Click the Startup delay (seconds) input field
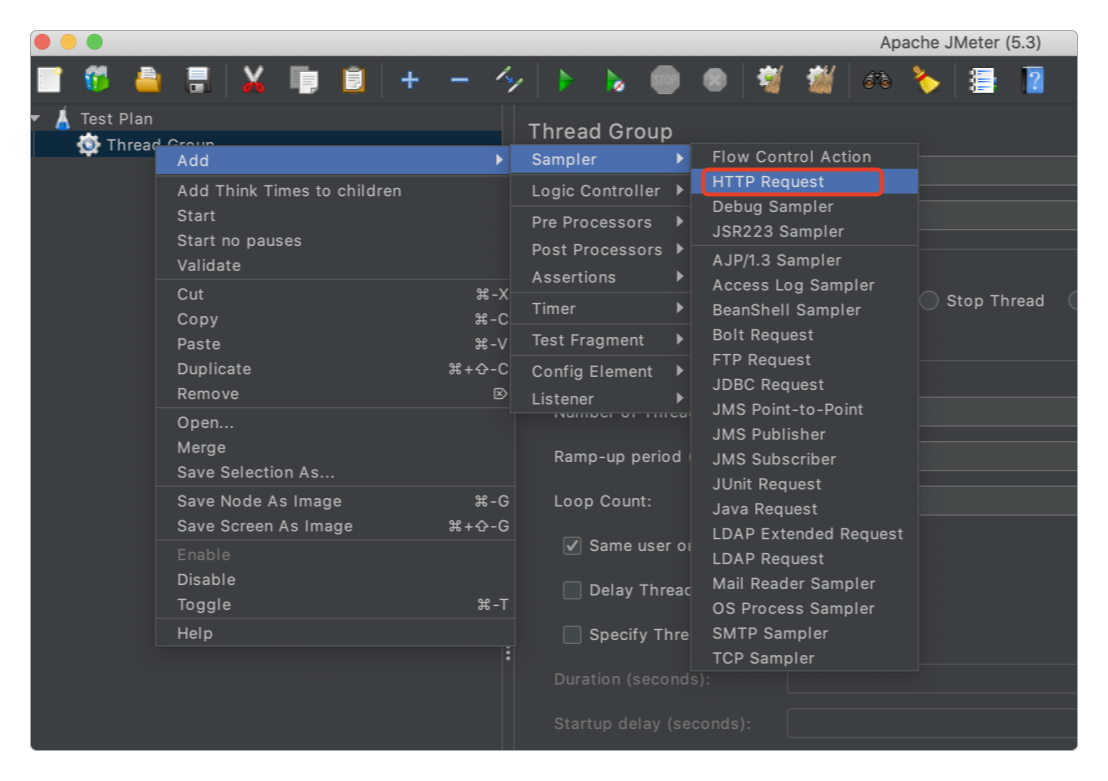The image size is (1108, 781). [x=932, y=723]
